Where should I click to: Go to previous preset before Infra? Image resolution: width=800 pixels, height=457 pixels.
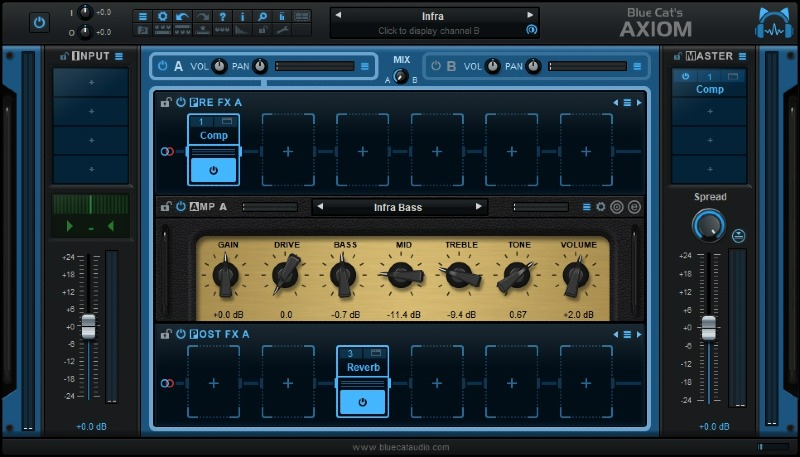pos(338,15)
